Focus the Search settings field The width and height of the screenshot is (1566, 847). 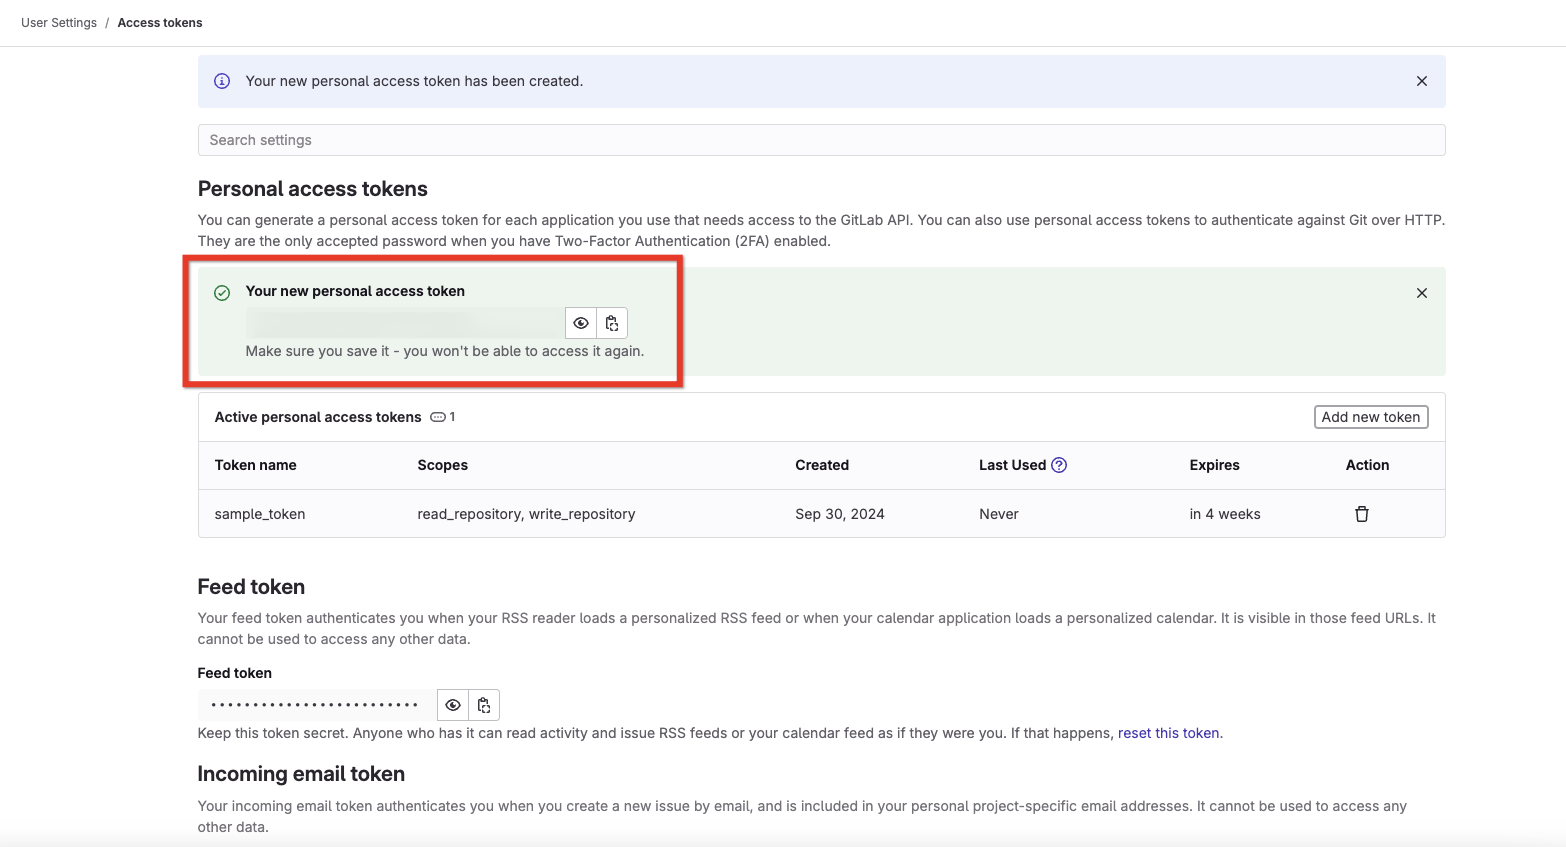click(820, 140)
